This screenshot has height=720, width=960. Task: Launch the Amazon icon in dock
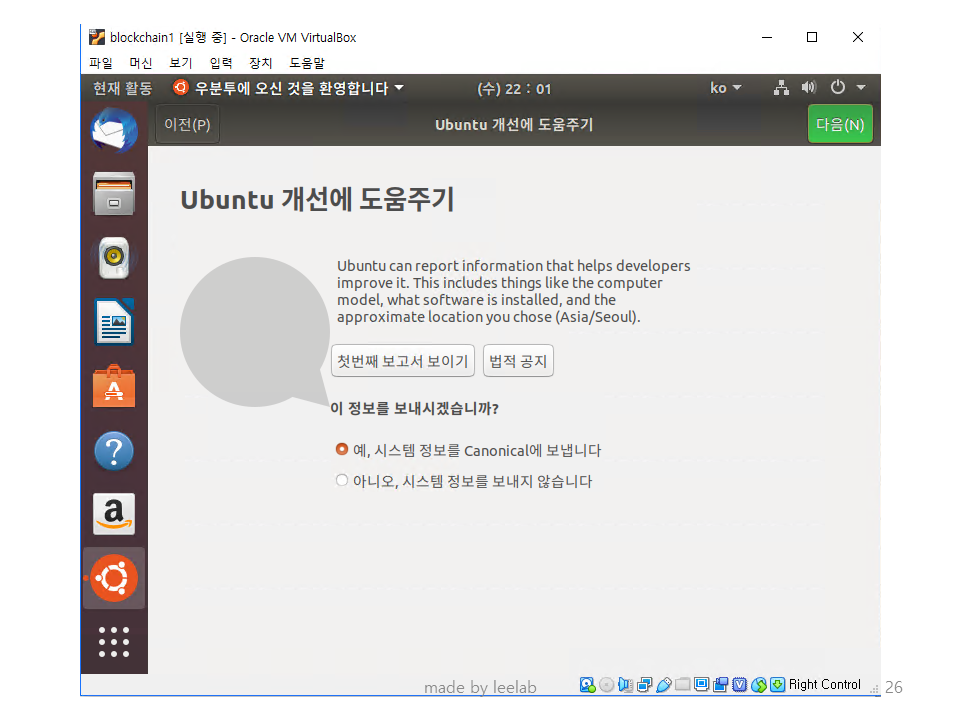tap(114, 514)
